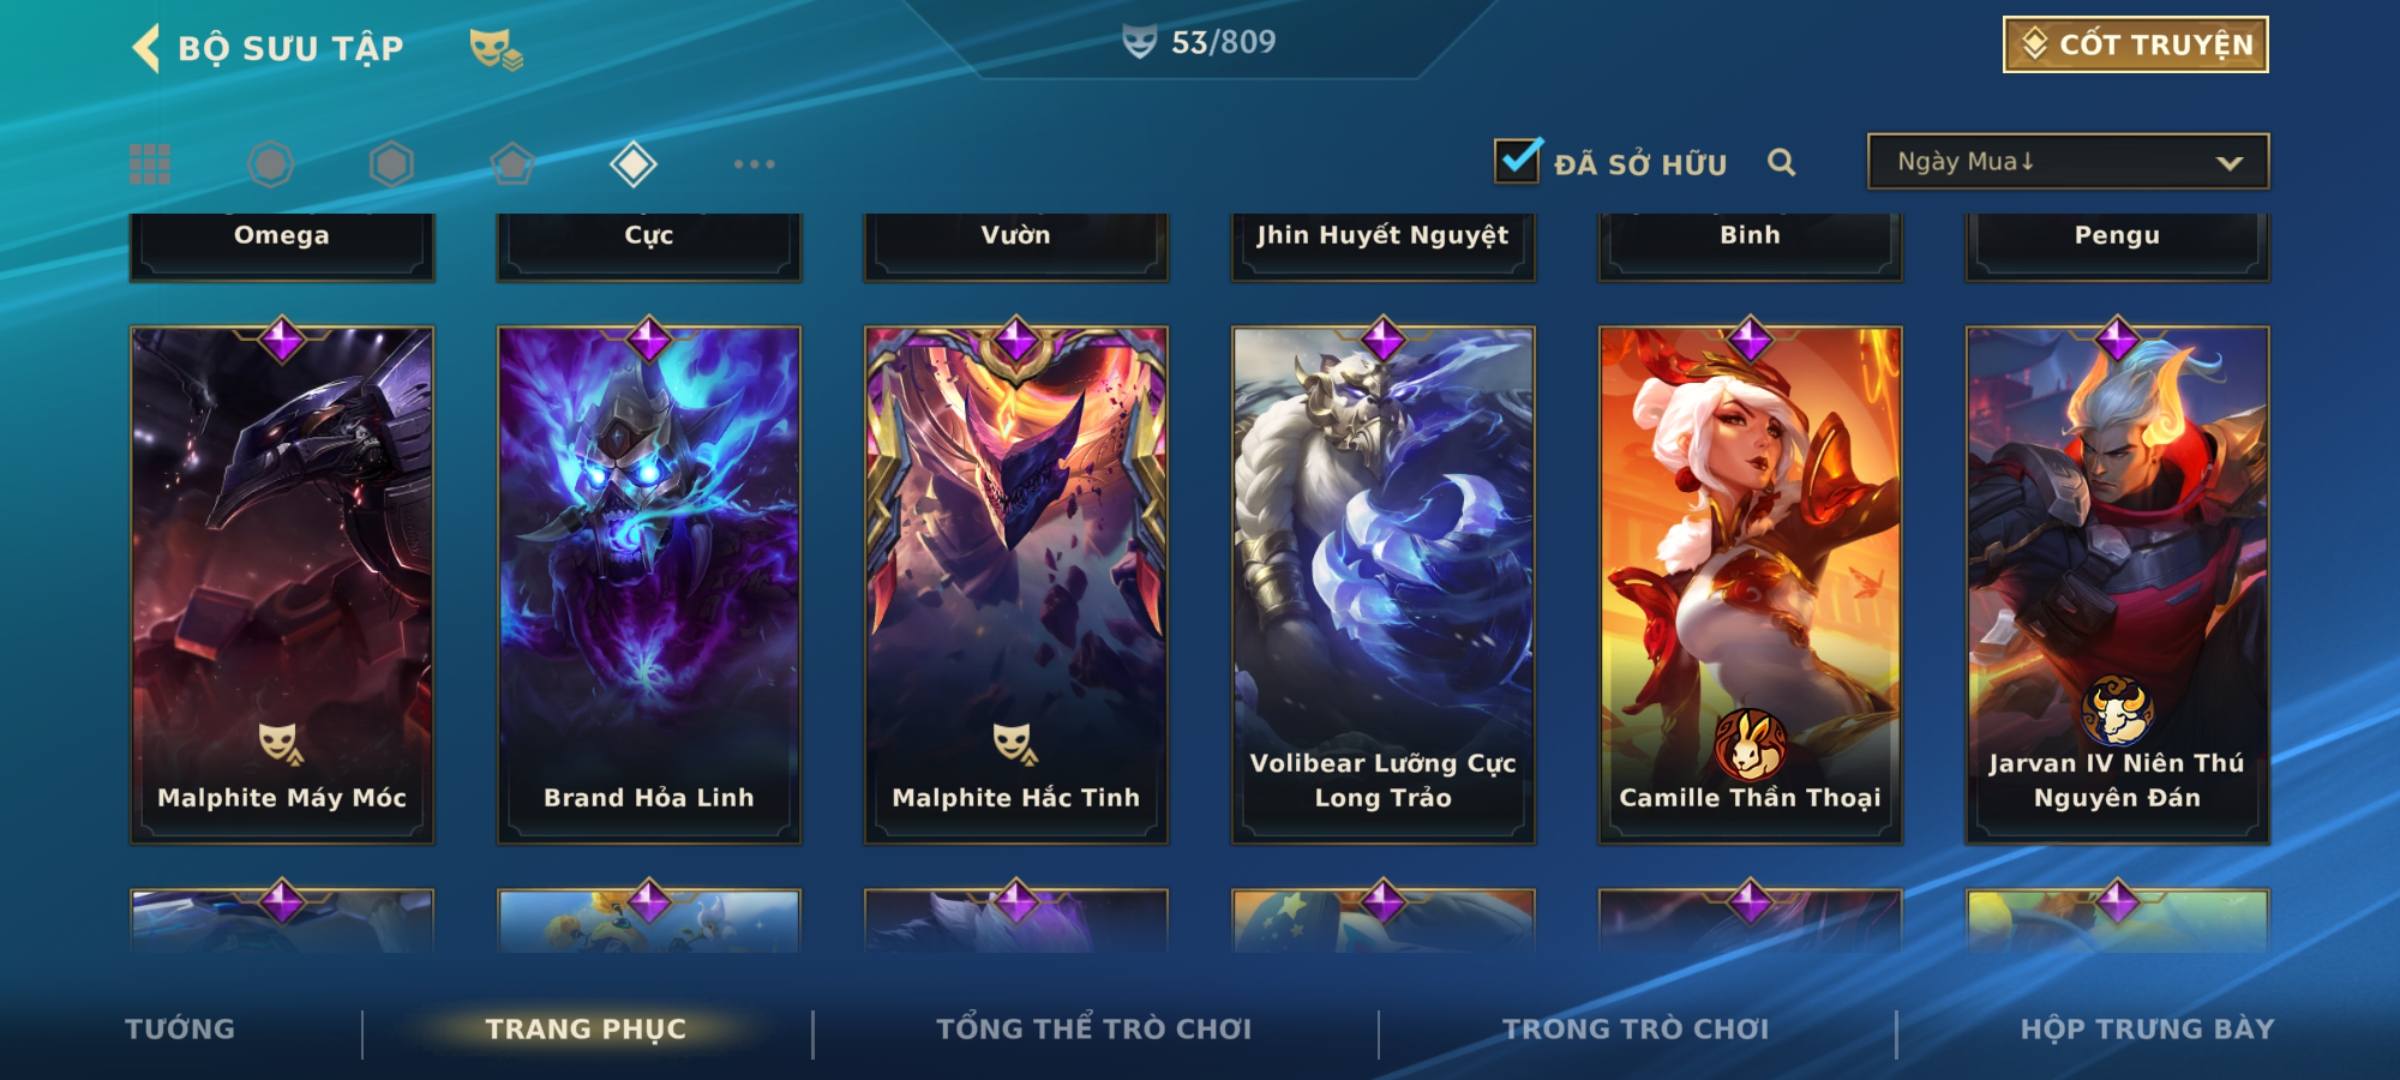Image resolution: width=2400 pixels, height=1080 pixels.
Task: Select the first round rarity filter icon
Action: [270, 164]
